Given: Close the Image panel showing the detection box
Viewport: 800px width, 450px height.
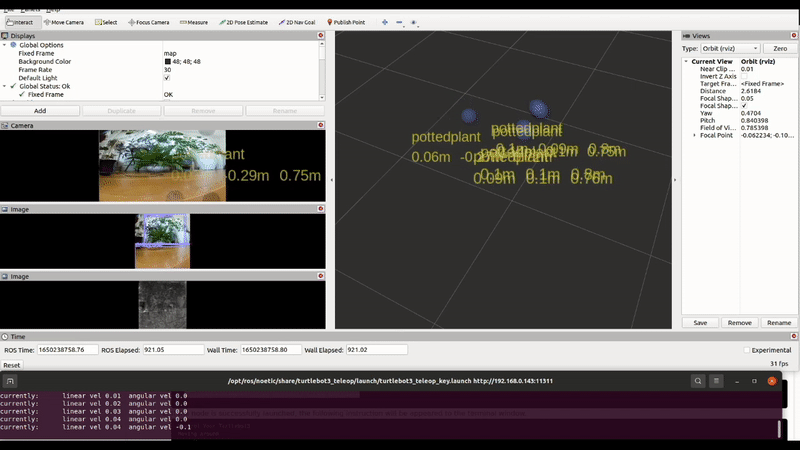Looking at the screenshot, I should click(320, 209).
